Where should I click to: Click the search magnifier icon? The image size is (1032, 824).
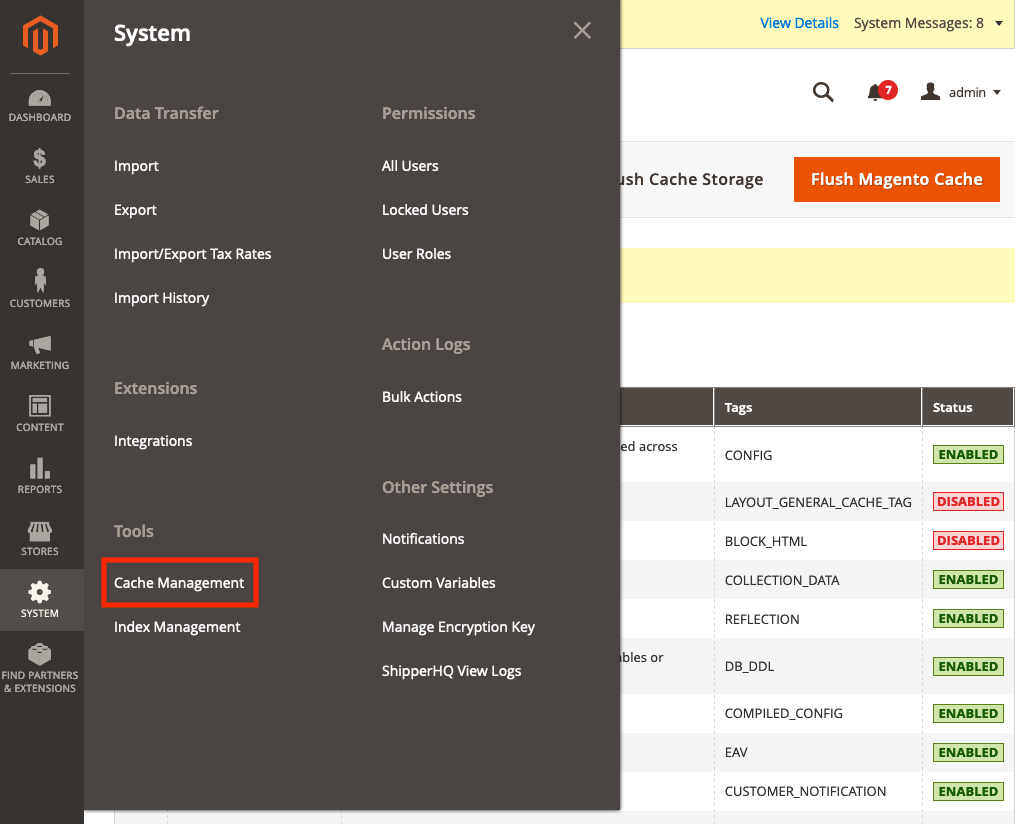coord(823,92)
